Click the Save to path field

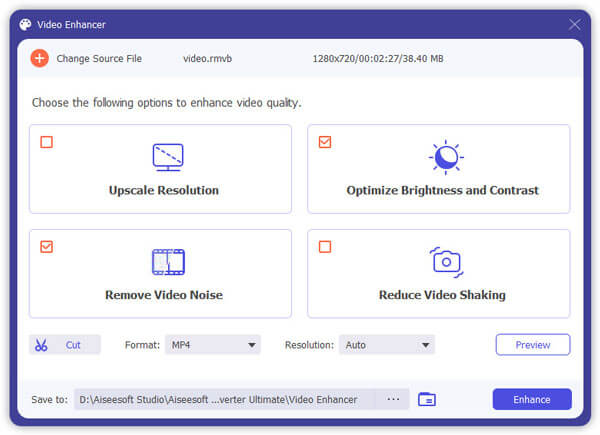pyautogui.click(x=224, y=399)
